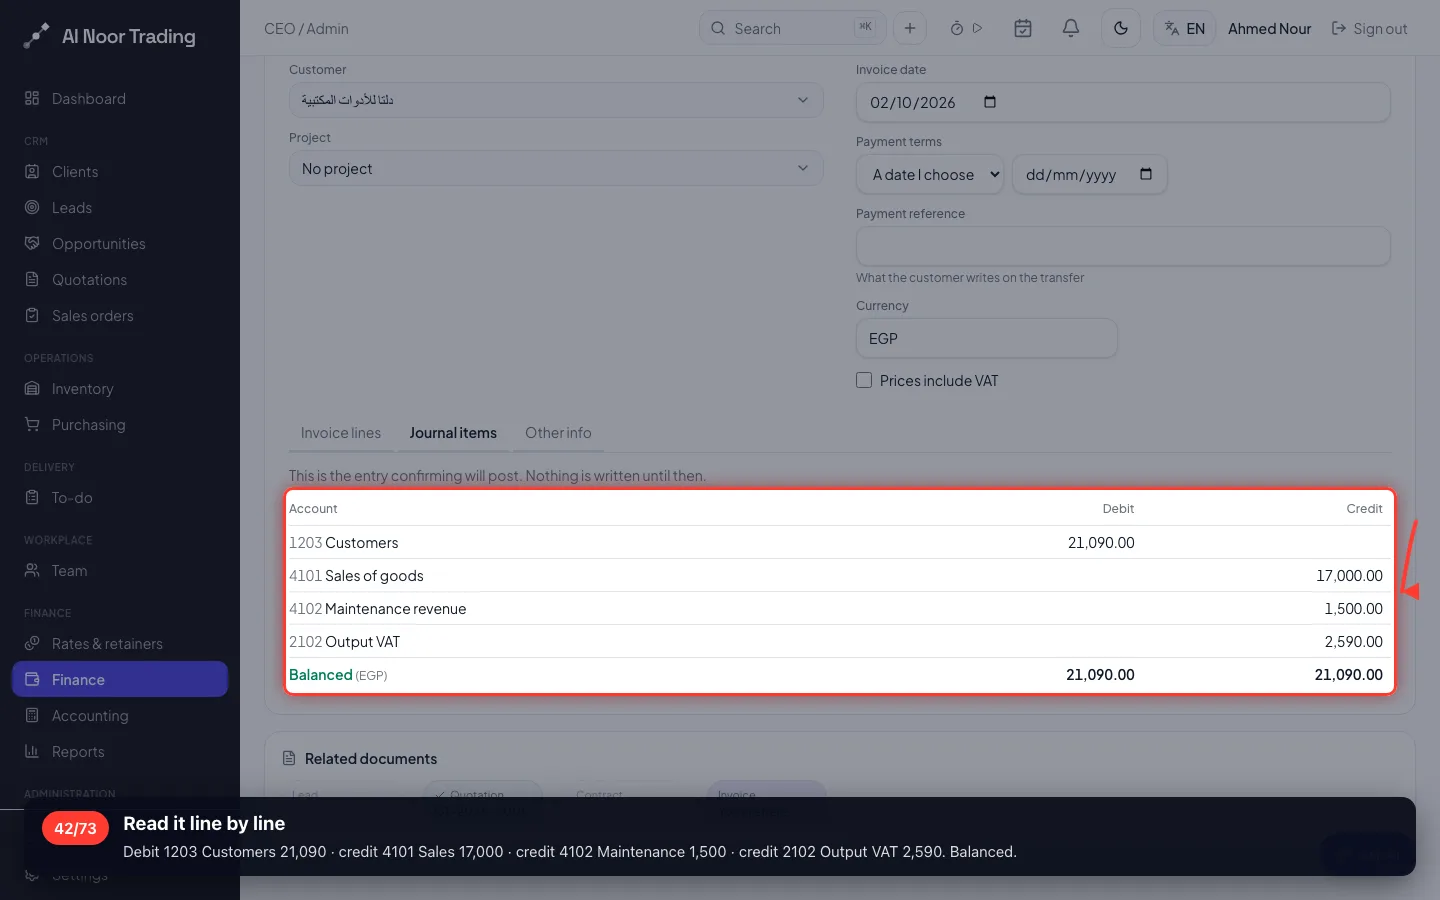Open Reports in the sidebar
Screen dimensions: 1440x900
click(120, 752)
